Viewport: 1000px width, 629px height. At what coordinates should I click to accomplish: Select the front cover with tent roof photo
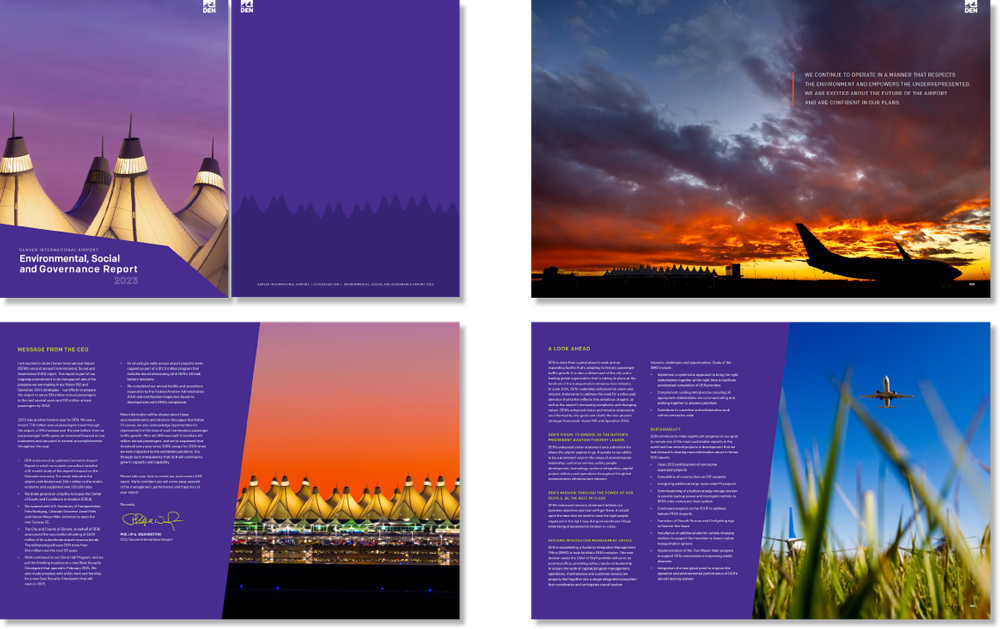pyautogui.click(x=114, y=149)
